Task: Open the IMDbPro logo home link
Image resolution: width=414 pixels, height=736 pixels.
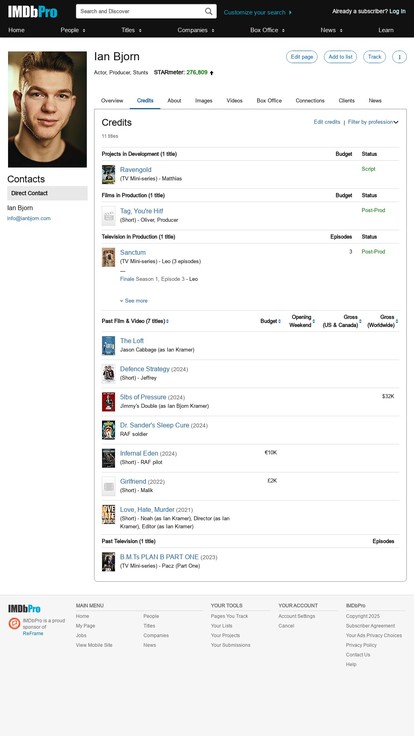Action: click(x=32, y=12)
